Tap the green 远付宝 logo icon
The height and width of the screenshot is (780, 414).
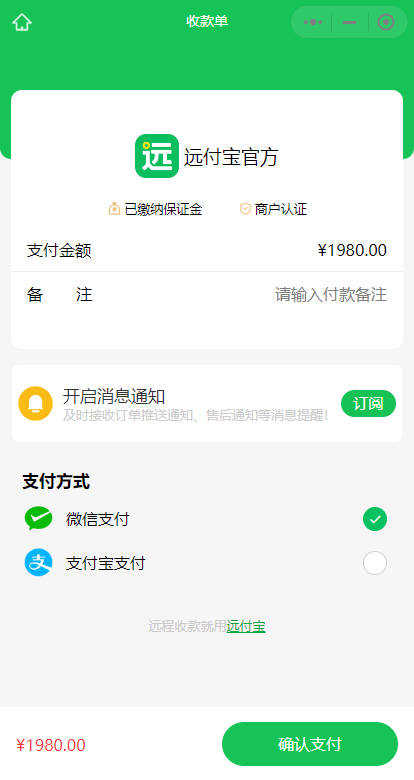point(157,156)
